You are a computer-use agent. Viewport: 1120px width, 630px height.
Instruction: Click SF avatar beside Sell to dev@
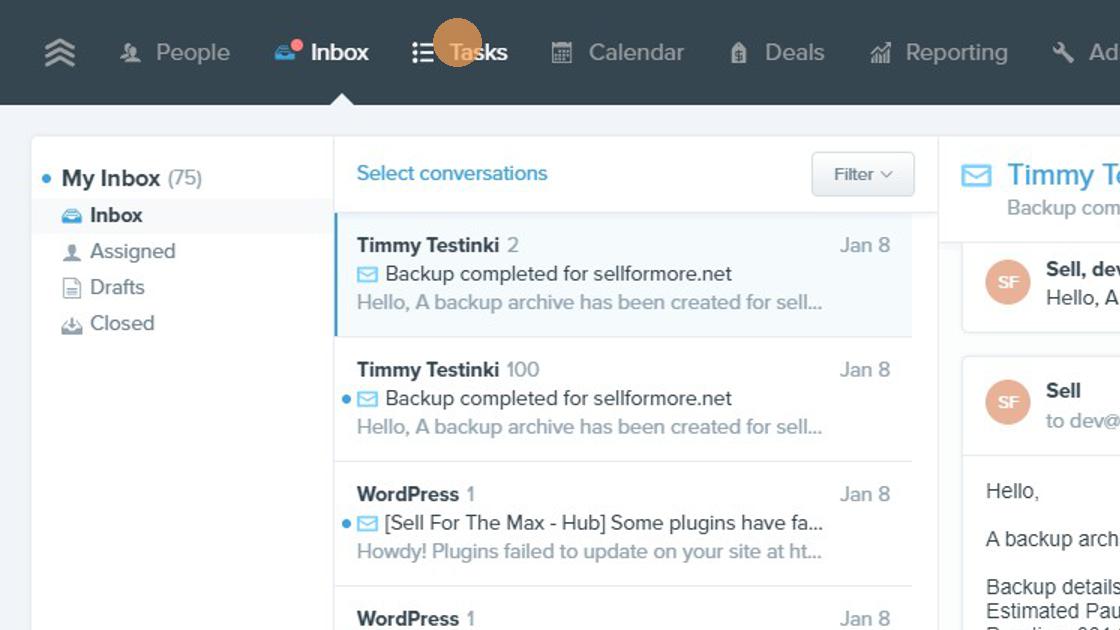(1008, 402)
